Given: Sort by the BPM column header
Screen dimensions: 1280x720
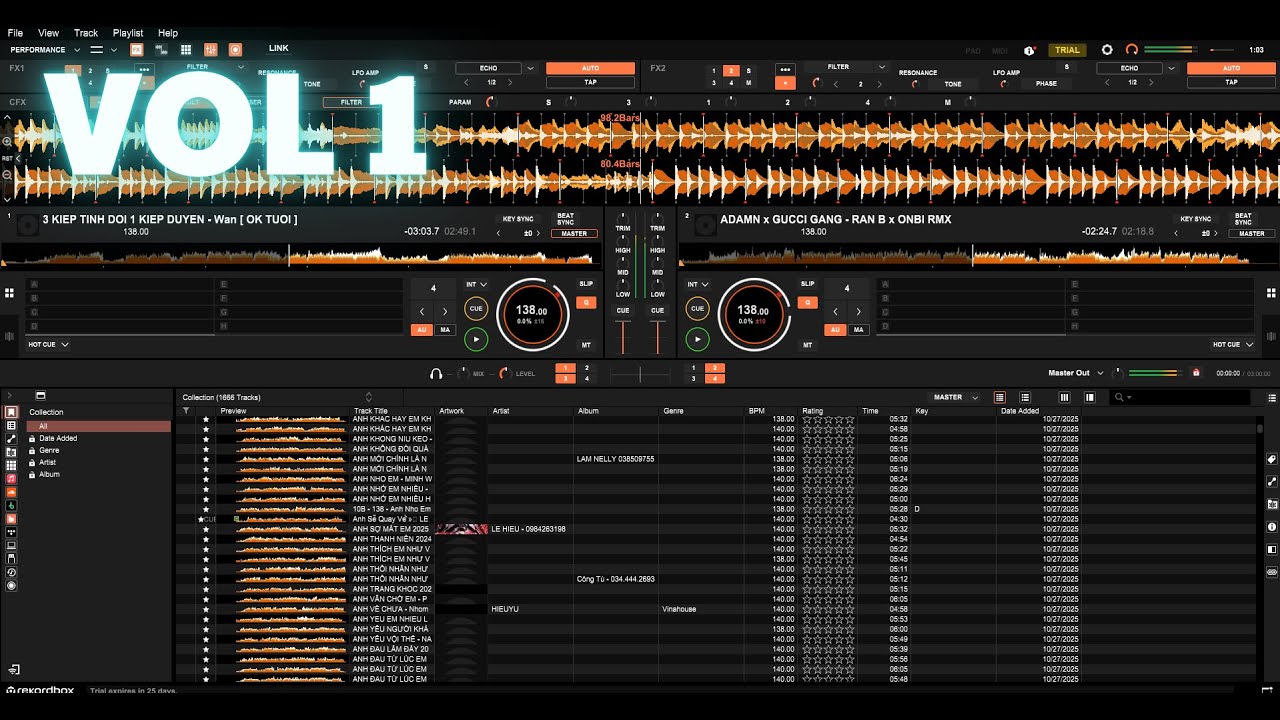Looking at the screenshot, I should point(757,411).
